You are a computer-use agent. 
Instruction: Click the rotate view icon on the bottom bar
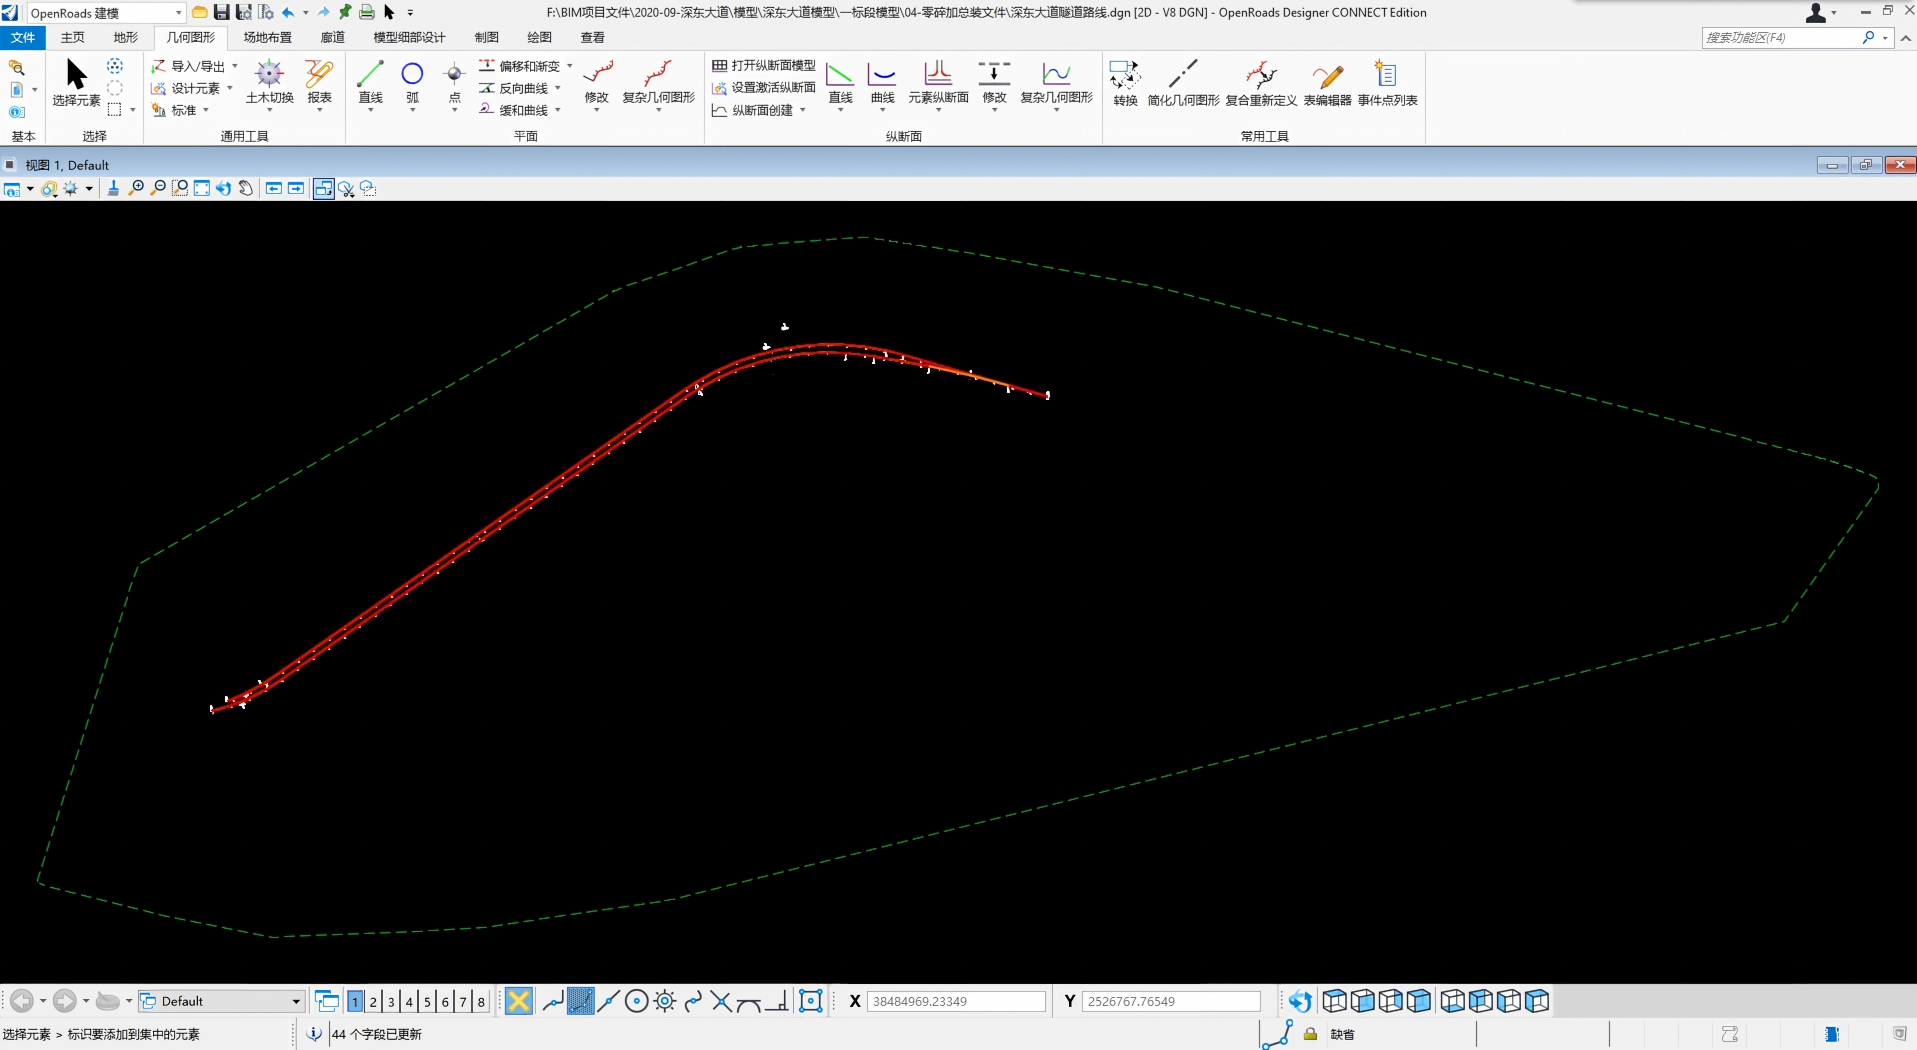pyautogui.click(x=1299, y=1001)
